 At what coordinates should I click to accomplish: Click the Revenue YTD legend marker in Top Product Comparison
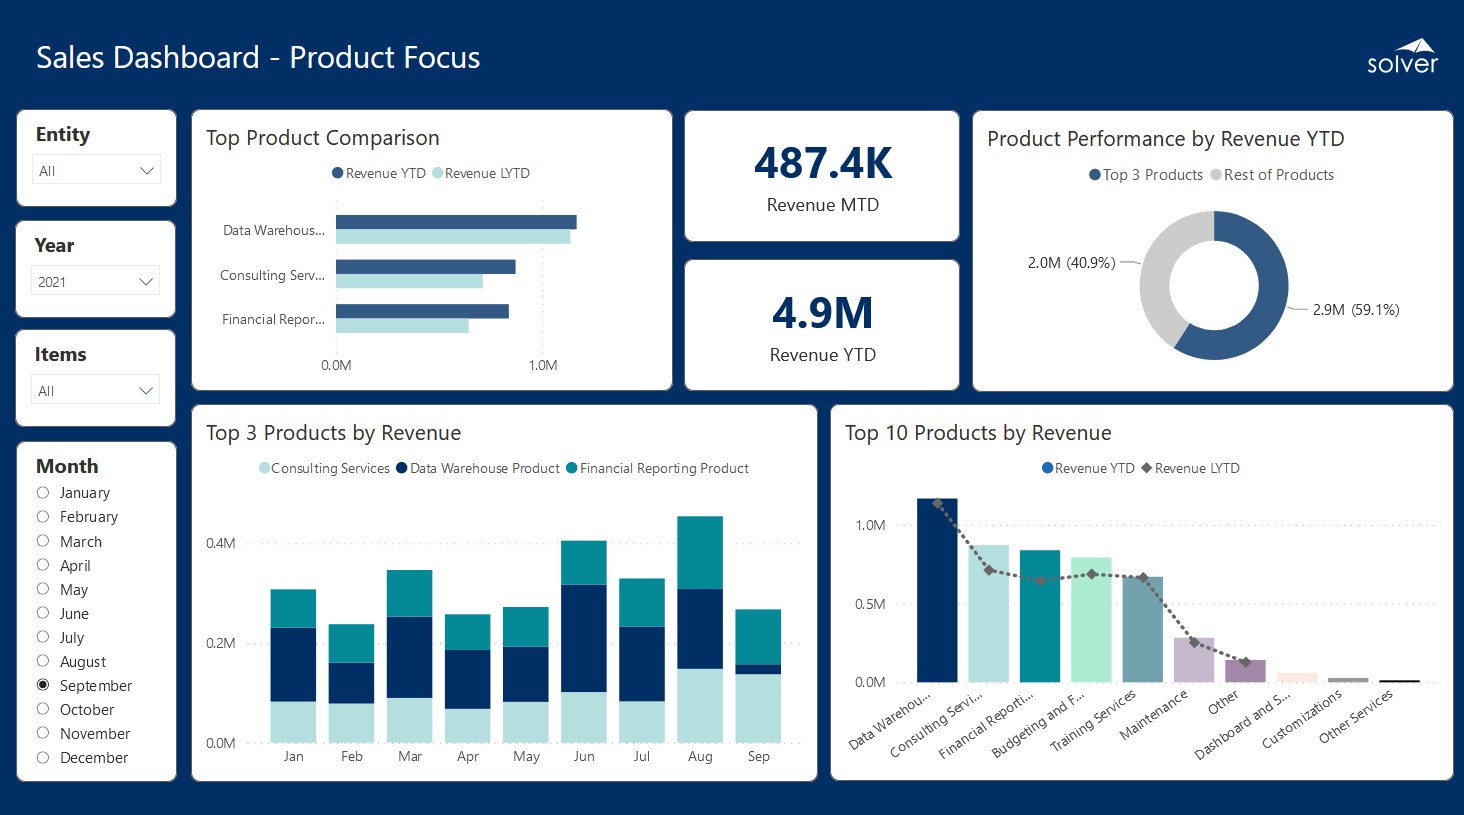[x=338, y=173]
